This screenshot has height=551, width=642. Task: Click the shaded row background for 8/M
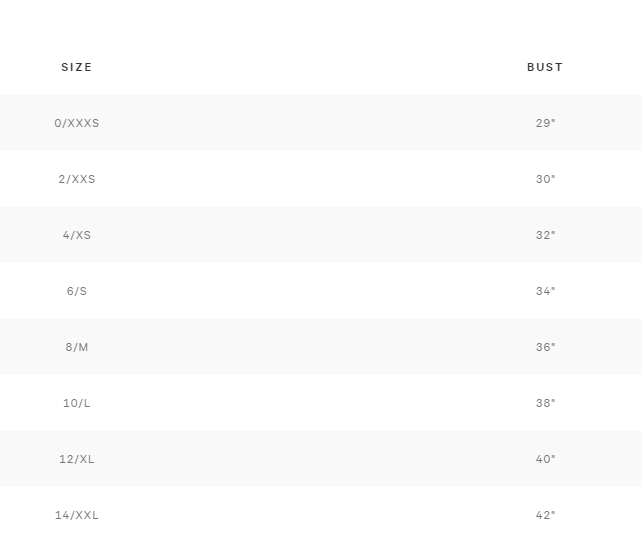tap(310, 347)
